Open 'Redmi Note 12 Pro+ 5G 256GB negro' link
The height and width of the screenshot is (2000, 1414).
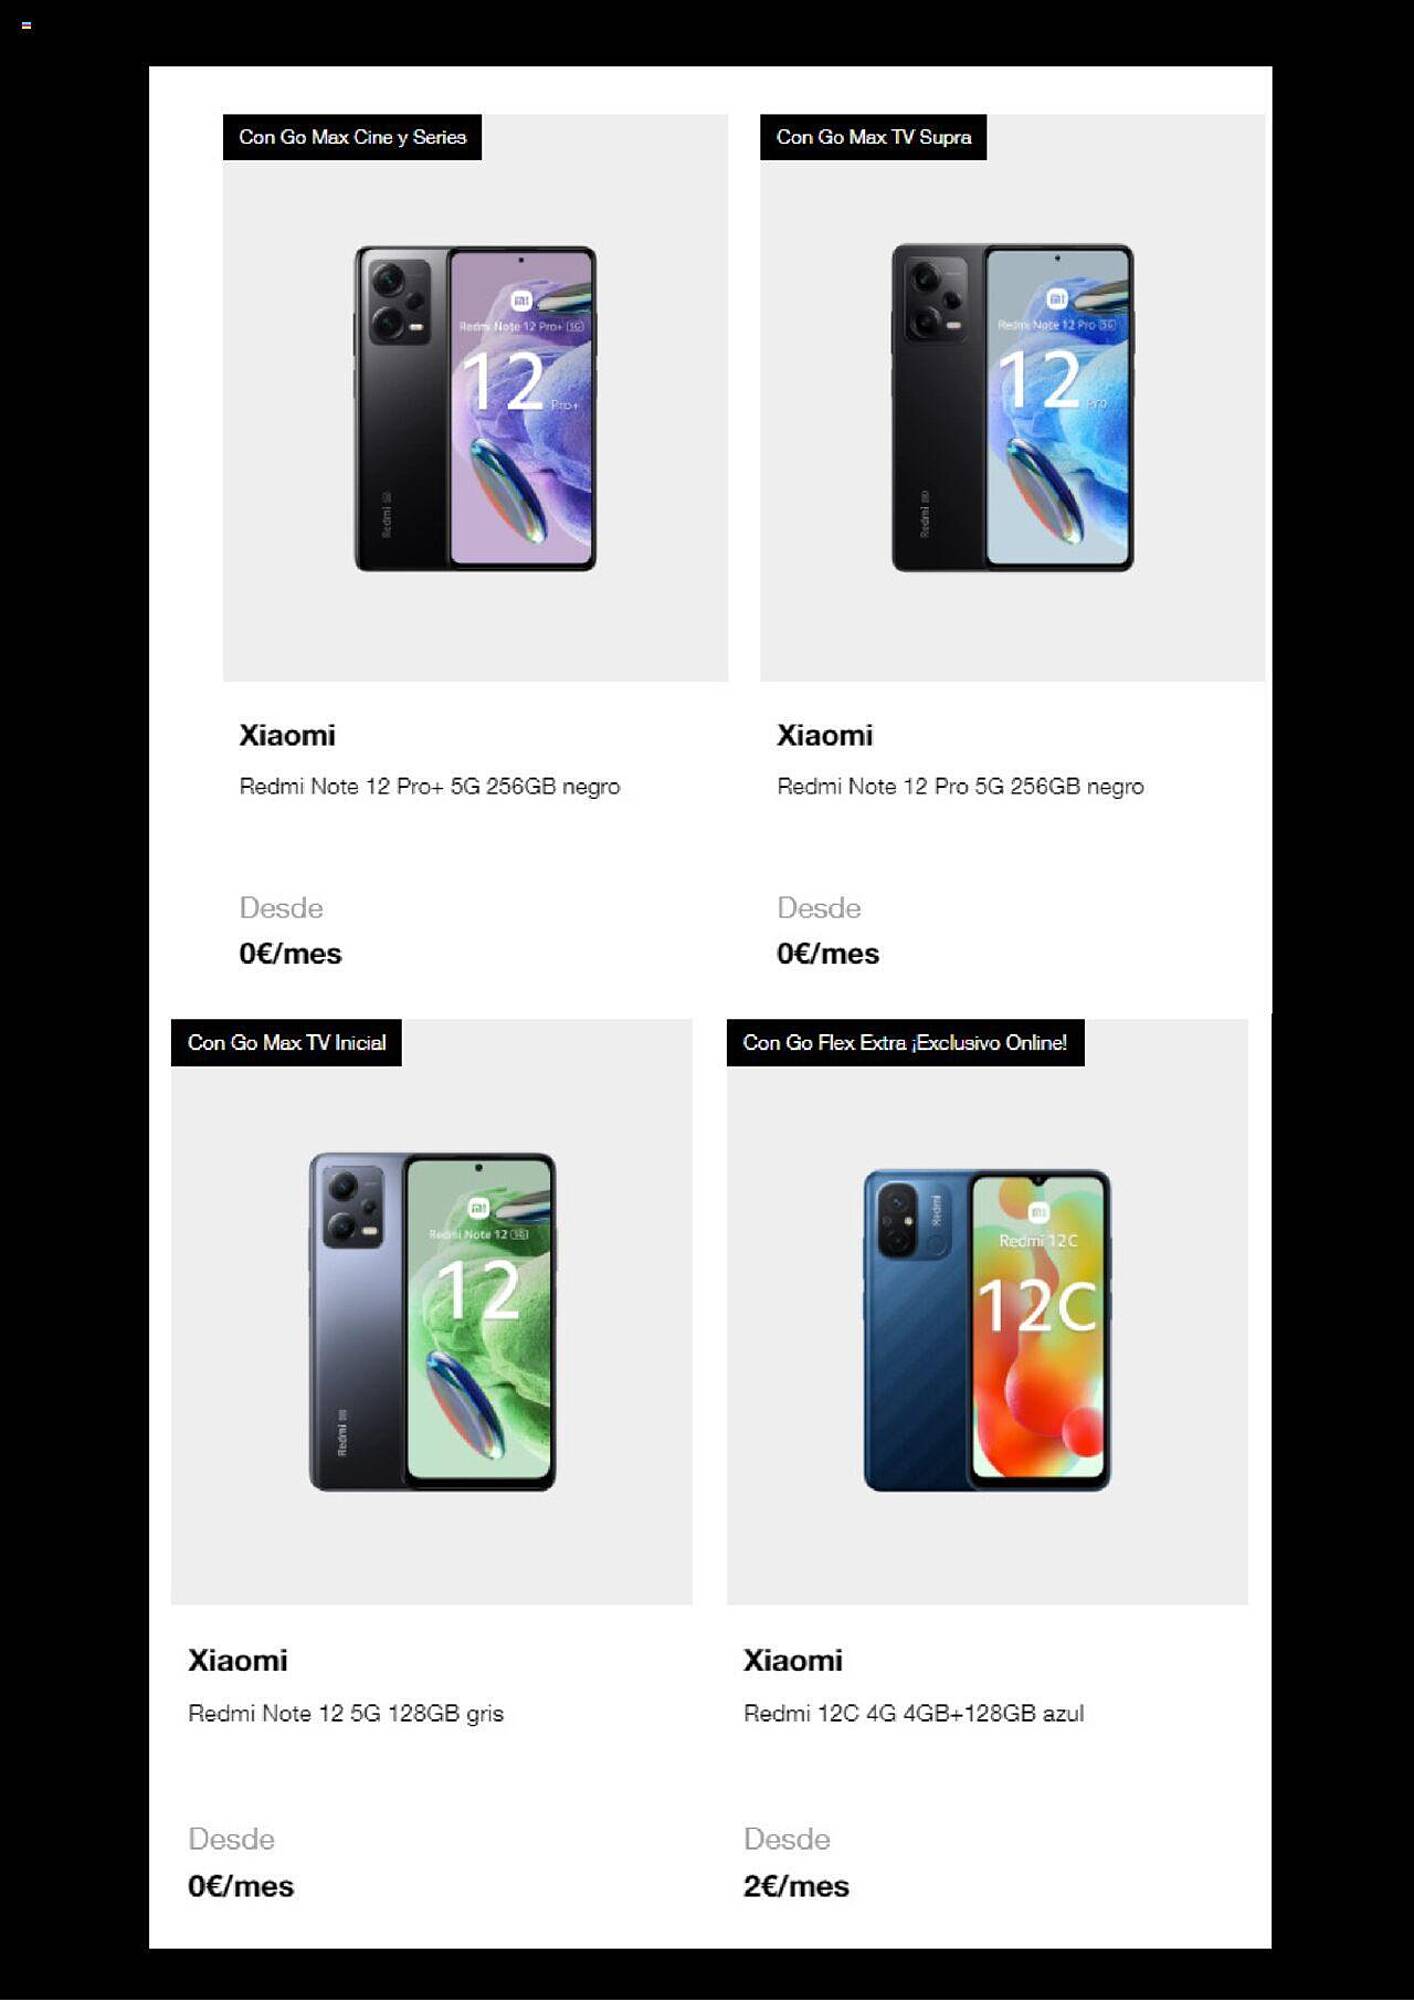429,786
